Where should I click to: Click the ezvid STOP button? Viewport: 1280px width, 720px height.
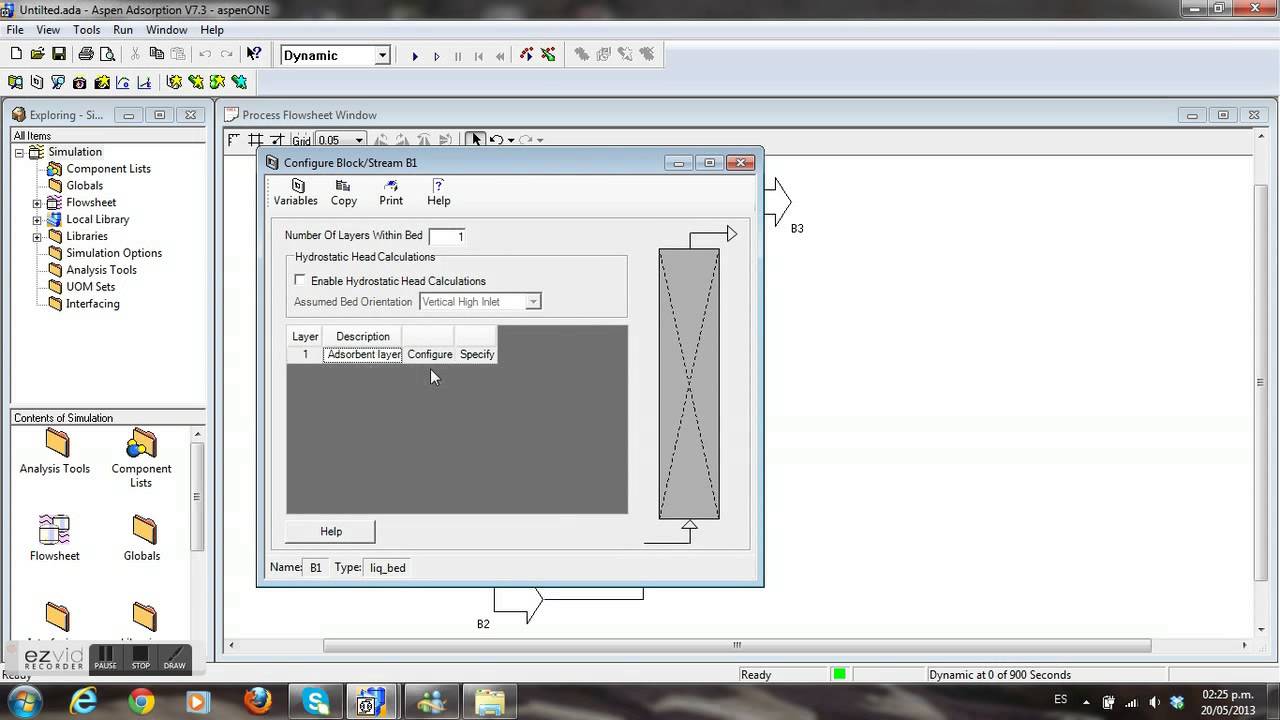(x=140, y=659)
